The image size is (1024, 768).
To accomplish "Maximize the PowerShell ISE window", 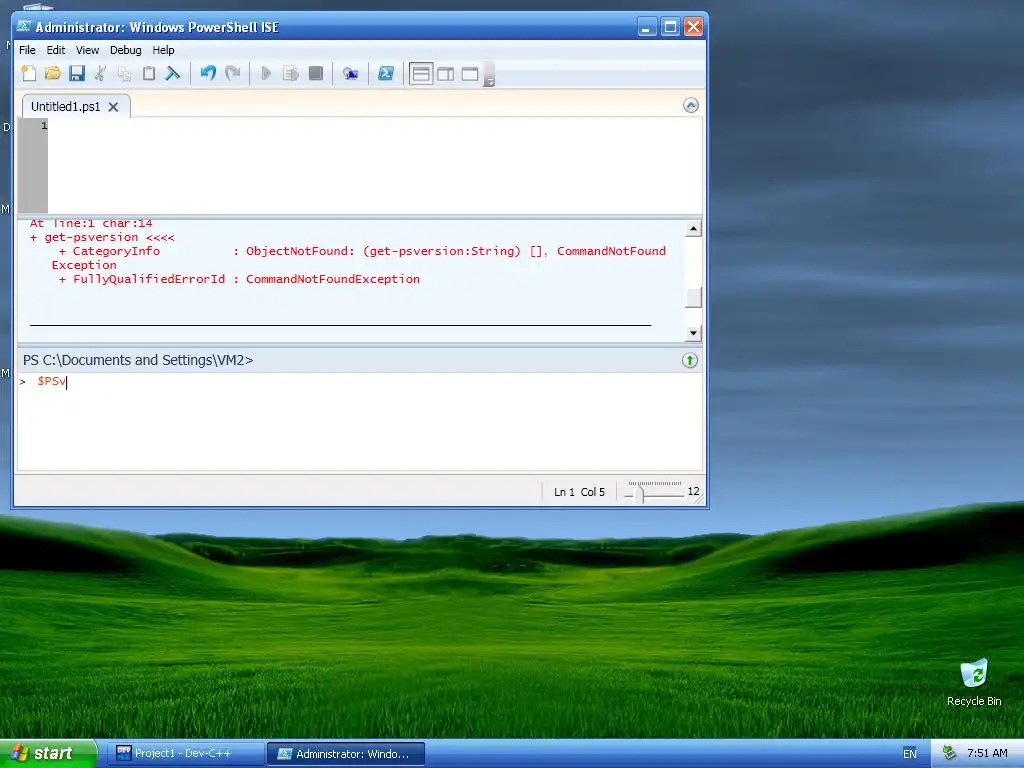I will point(670,27).
